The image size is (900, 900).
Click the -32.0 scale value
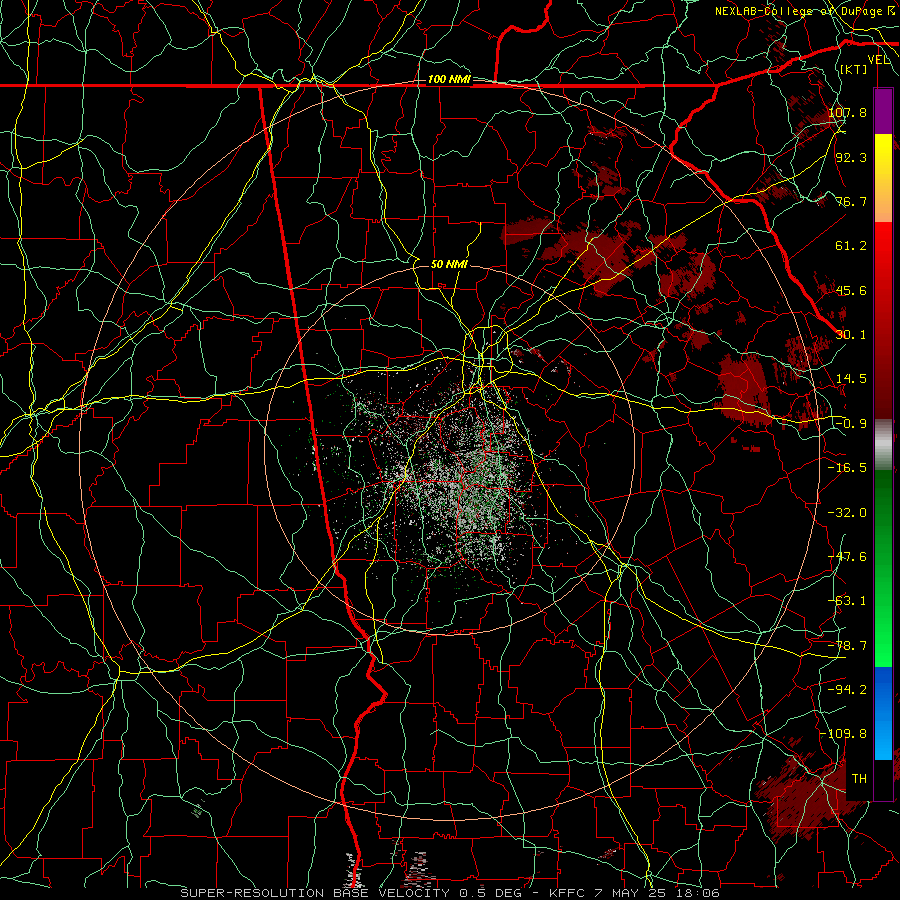[x=847, y=513]
